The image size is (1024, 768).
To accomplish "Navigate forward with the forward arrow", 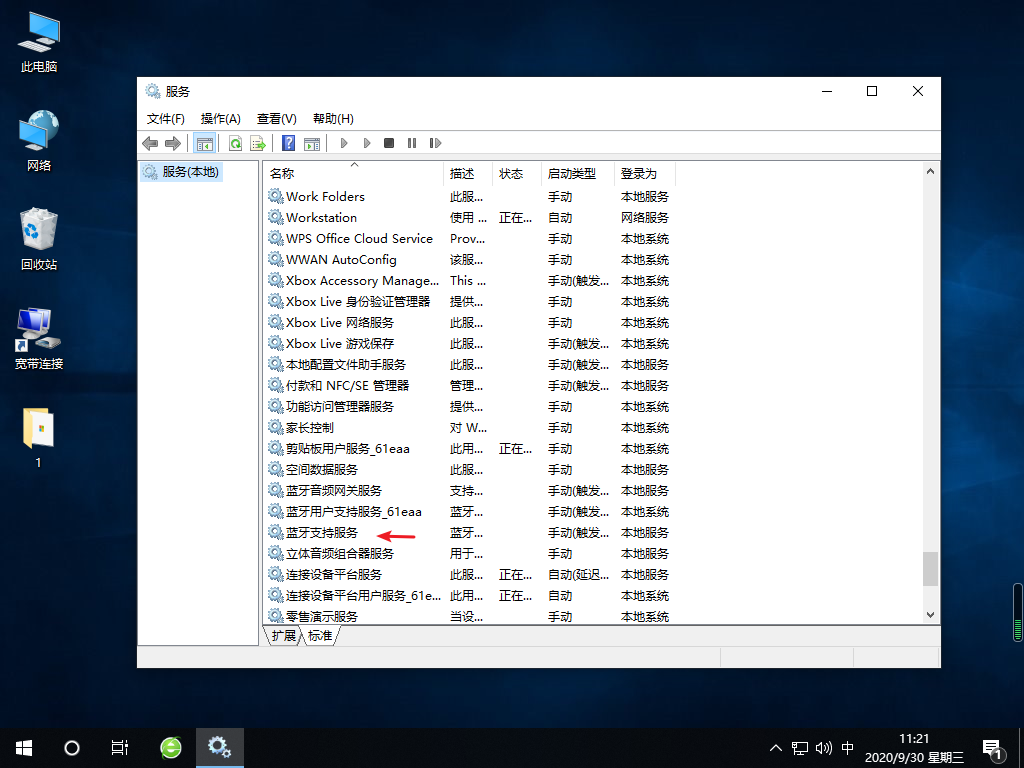I will click(x=176, y=143).
